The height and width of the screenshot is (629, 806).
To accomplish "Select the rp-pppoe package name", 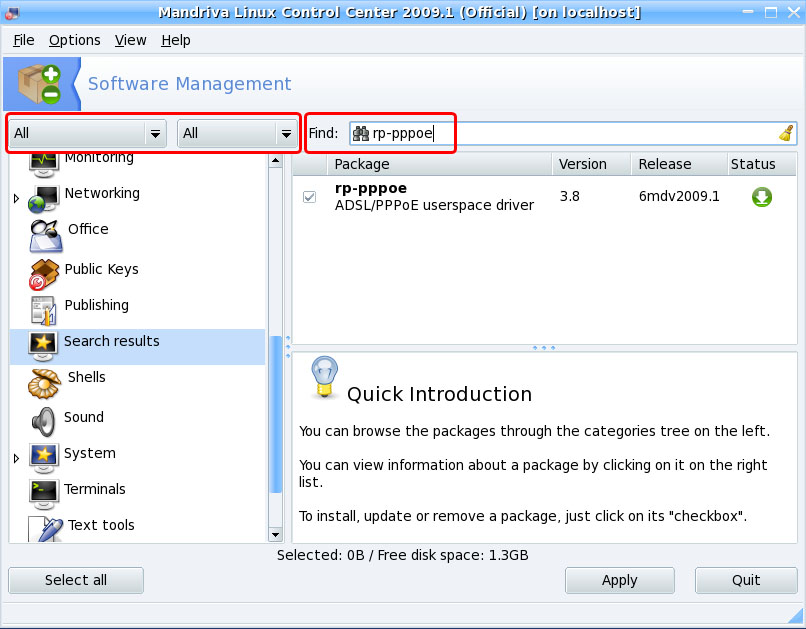I will (371, 188).
